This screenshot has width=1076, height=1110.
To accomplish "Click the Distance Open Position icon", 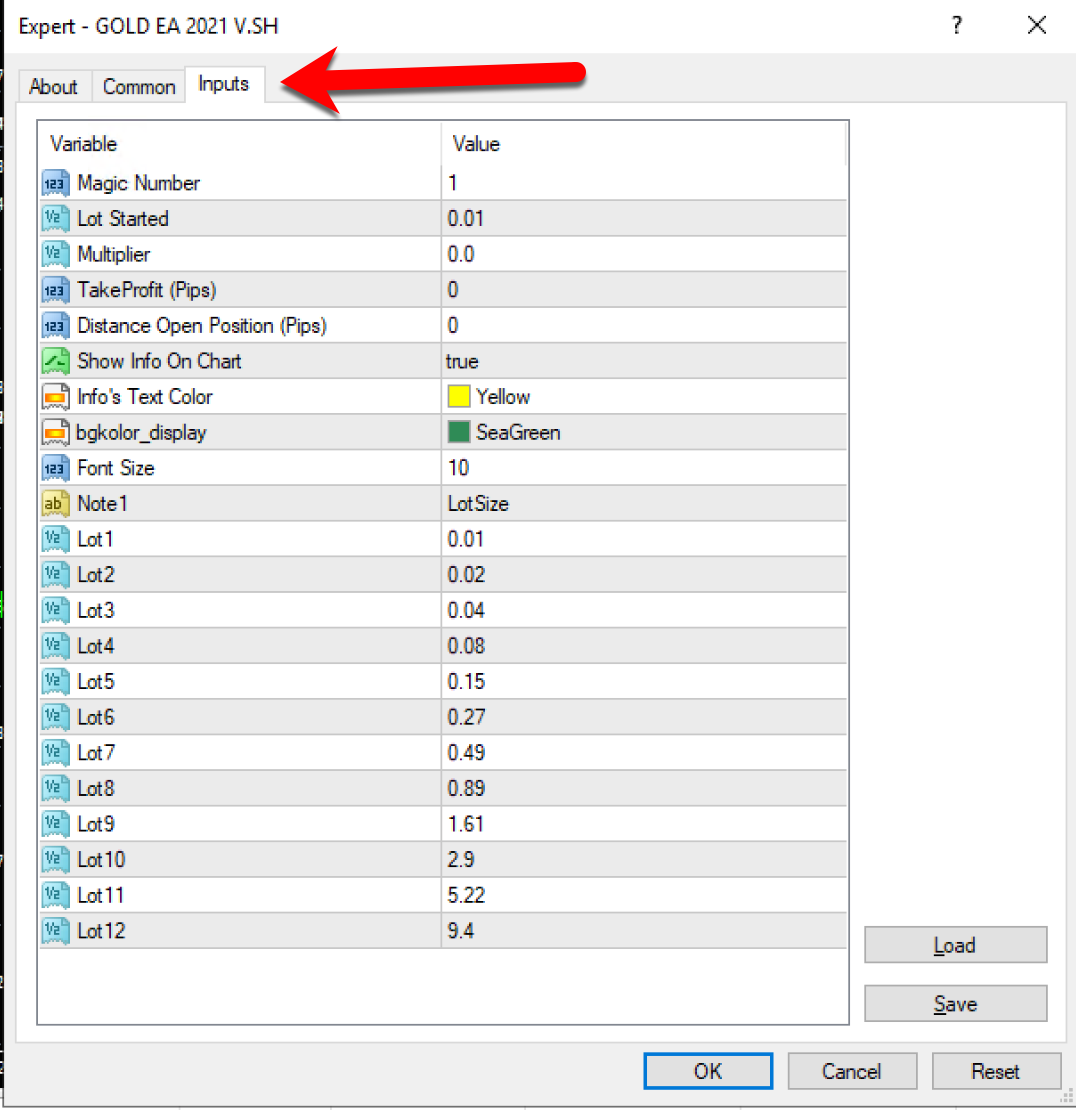I will point(55,326).
